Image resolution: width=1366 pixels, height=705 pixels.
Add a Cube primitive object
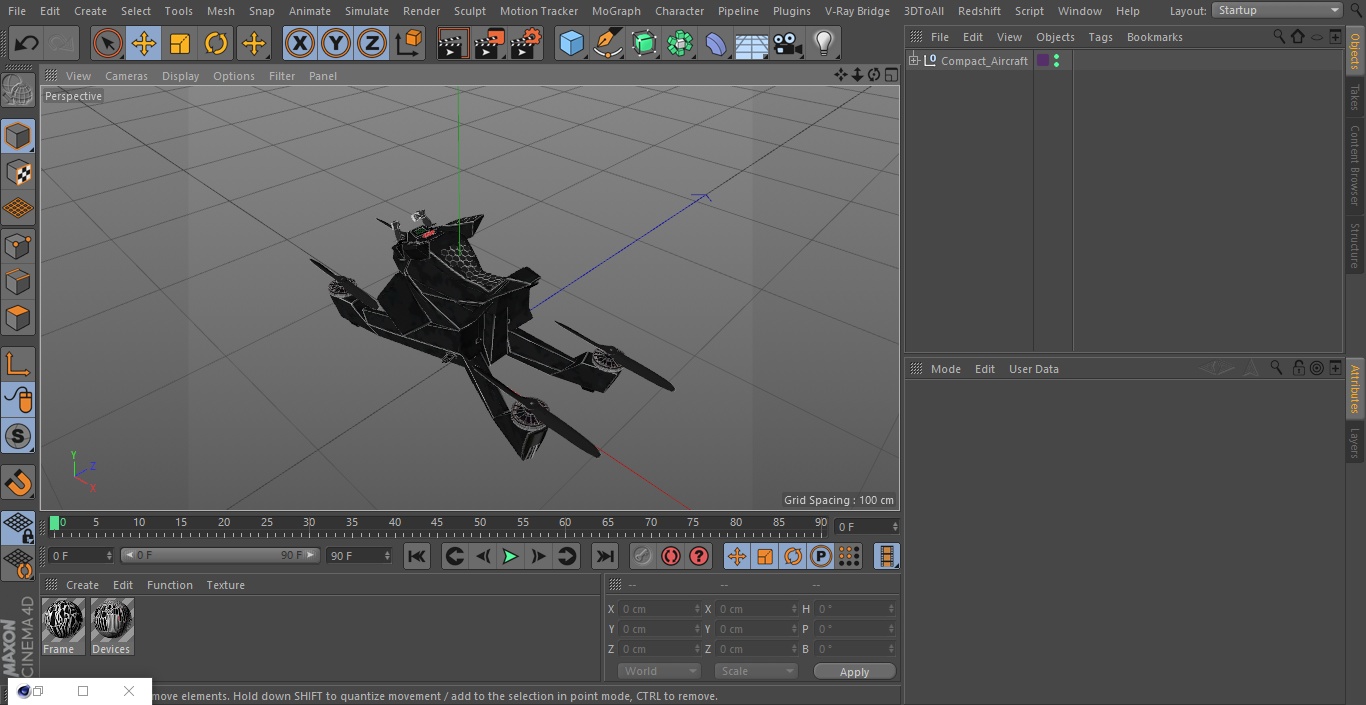click(571, 43)
